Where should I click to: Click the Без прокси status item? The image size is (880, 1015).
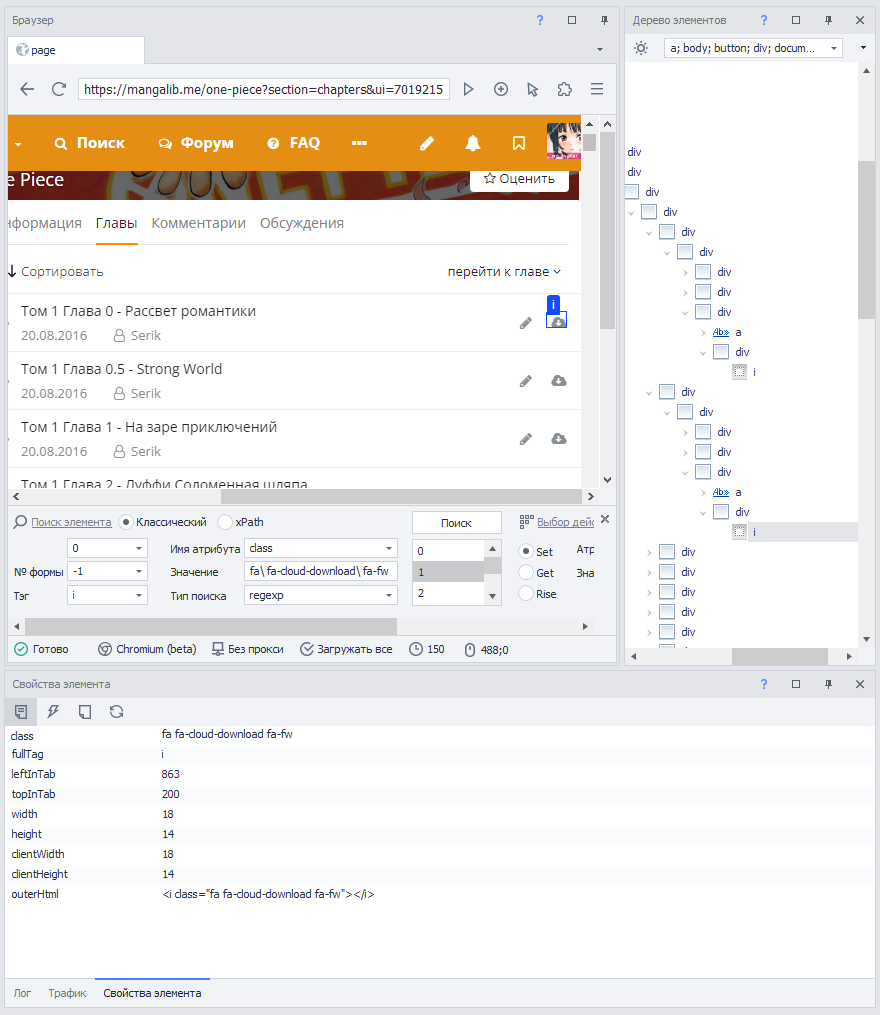tap(247, 649)
